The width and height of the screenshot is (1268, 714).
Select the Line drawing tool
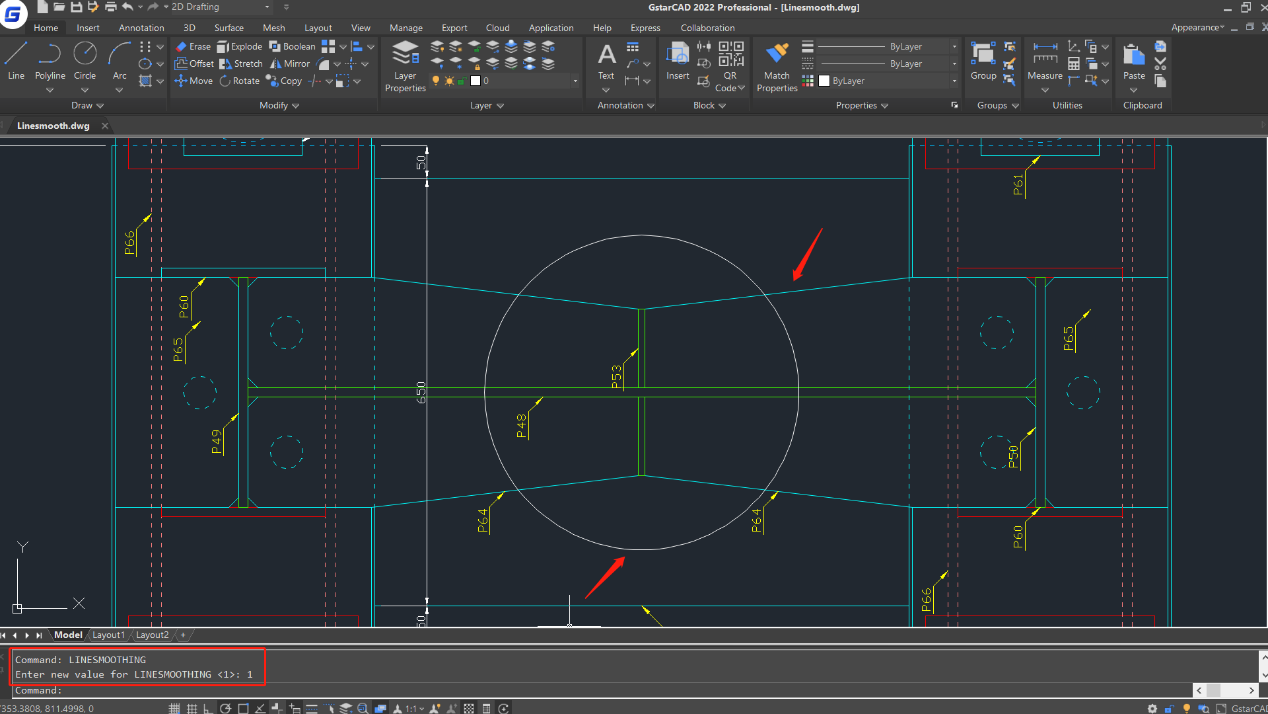pos(16,60)
